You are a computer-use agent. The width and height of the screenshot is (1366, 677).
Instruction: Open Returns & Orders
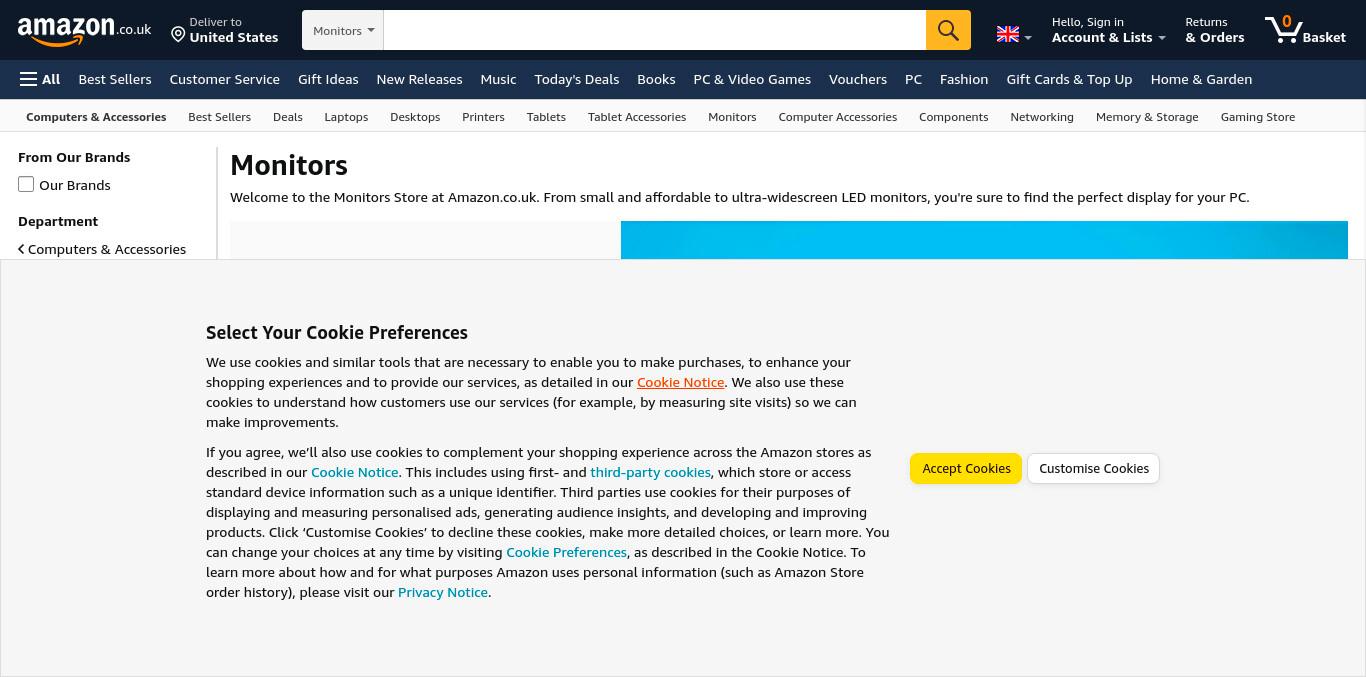point(1214,30)
